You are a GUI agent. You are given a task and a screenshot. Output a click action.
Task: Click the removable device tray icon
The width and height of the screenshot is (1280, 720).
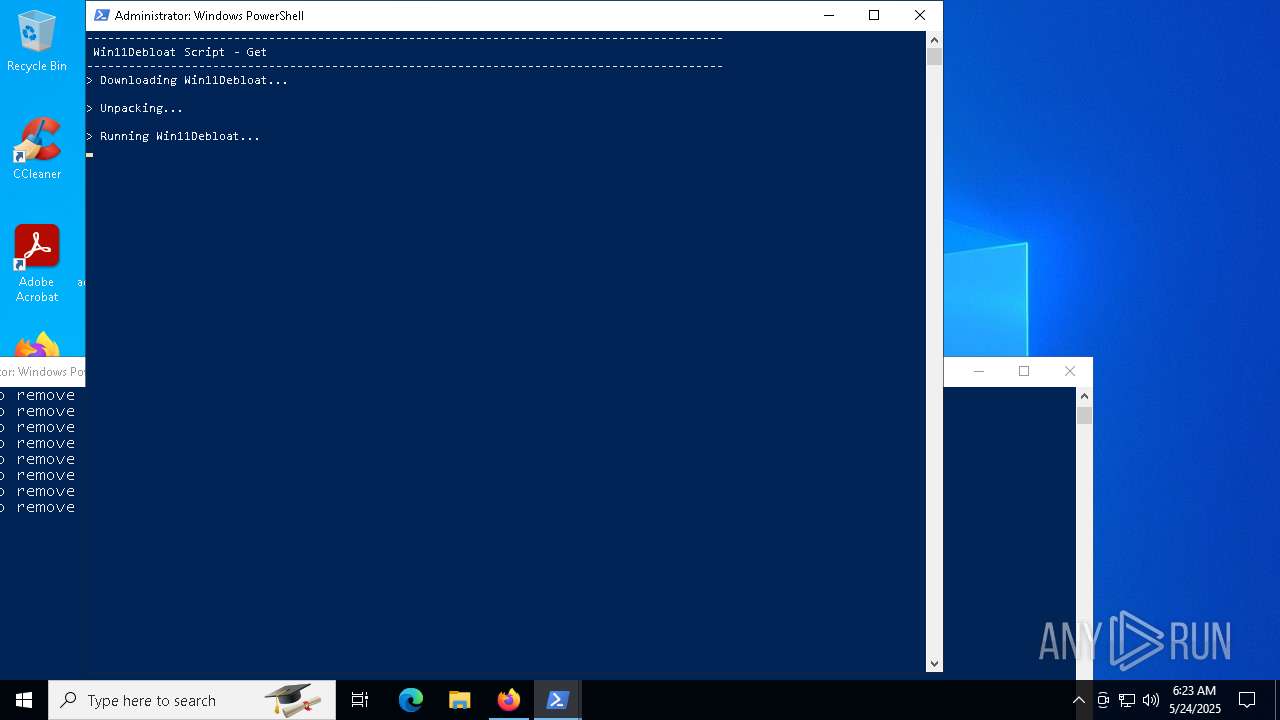(1103, 700)
